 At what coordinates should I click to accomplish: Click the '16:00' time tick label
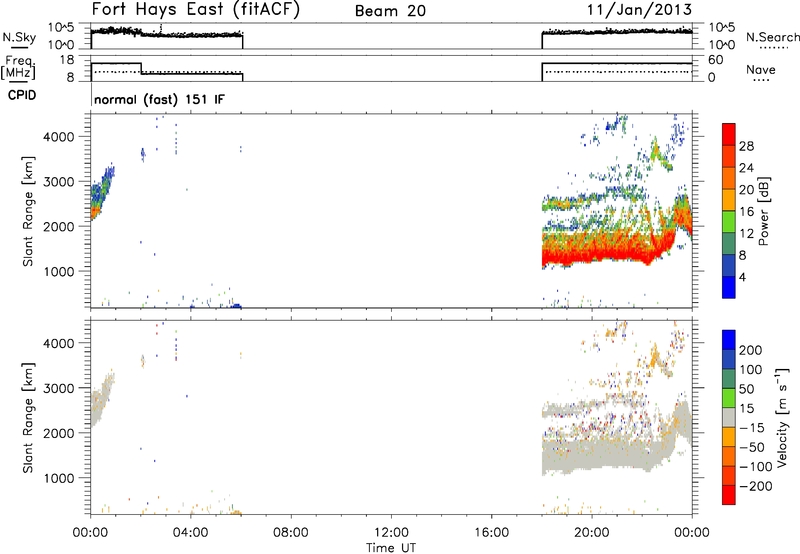(x=491, y=533)
